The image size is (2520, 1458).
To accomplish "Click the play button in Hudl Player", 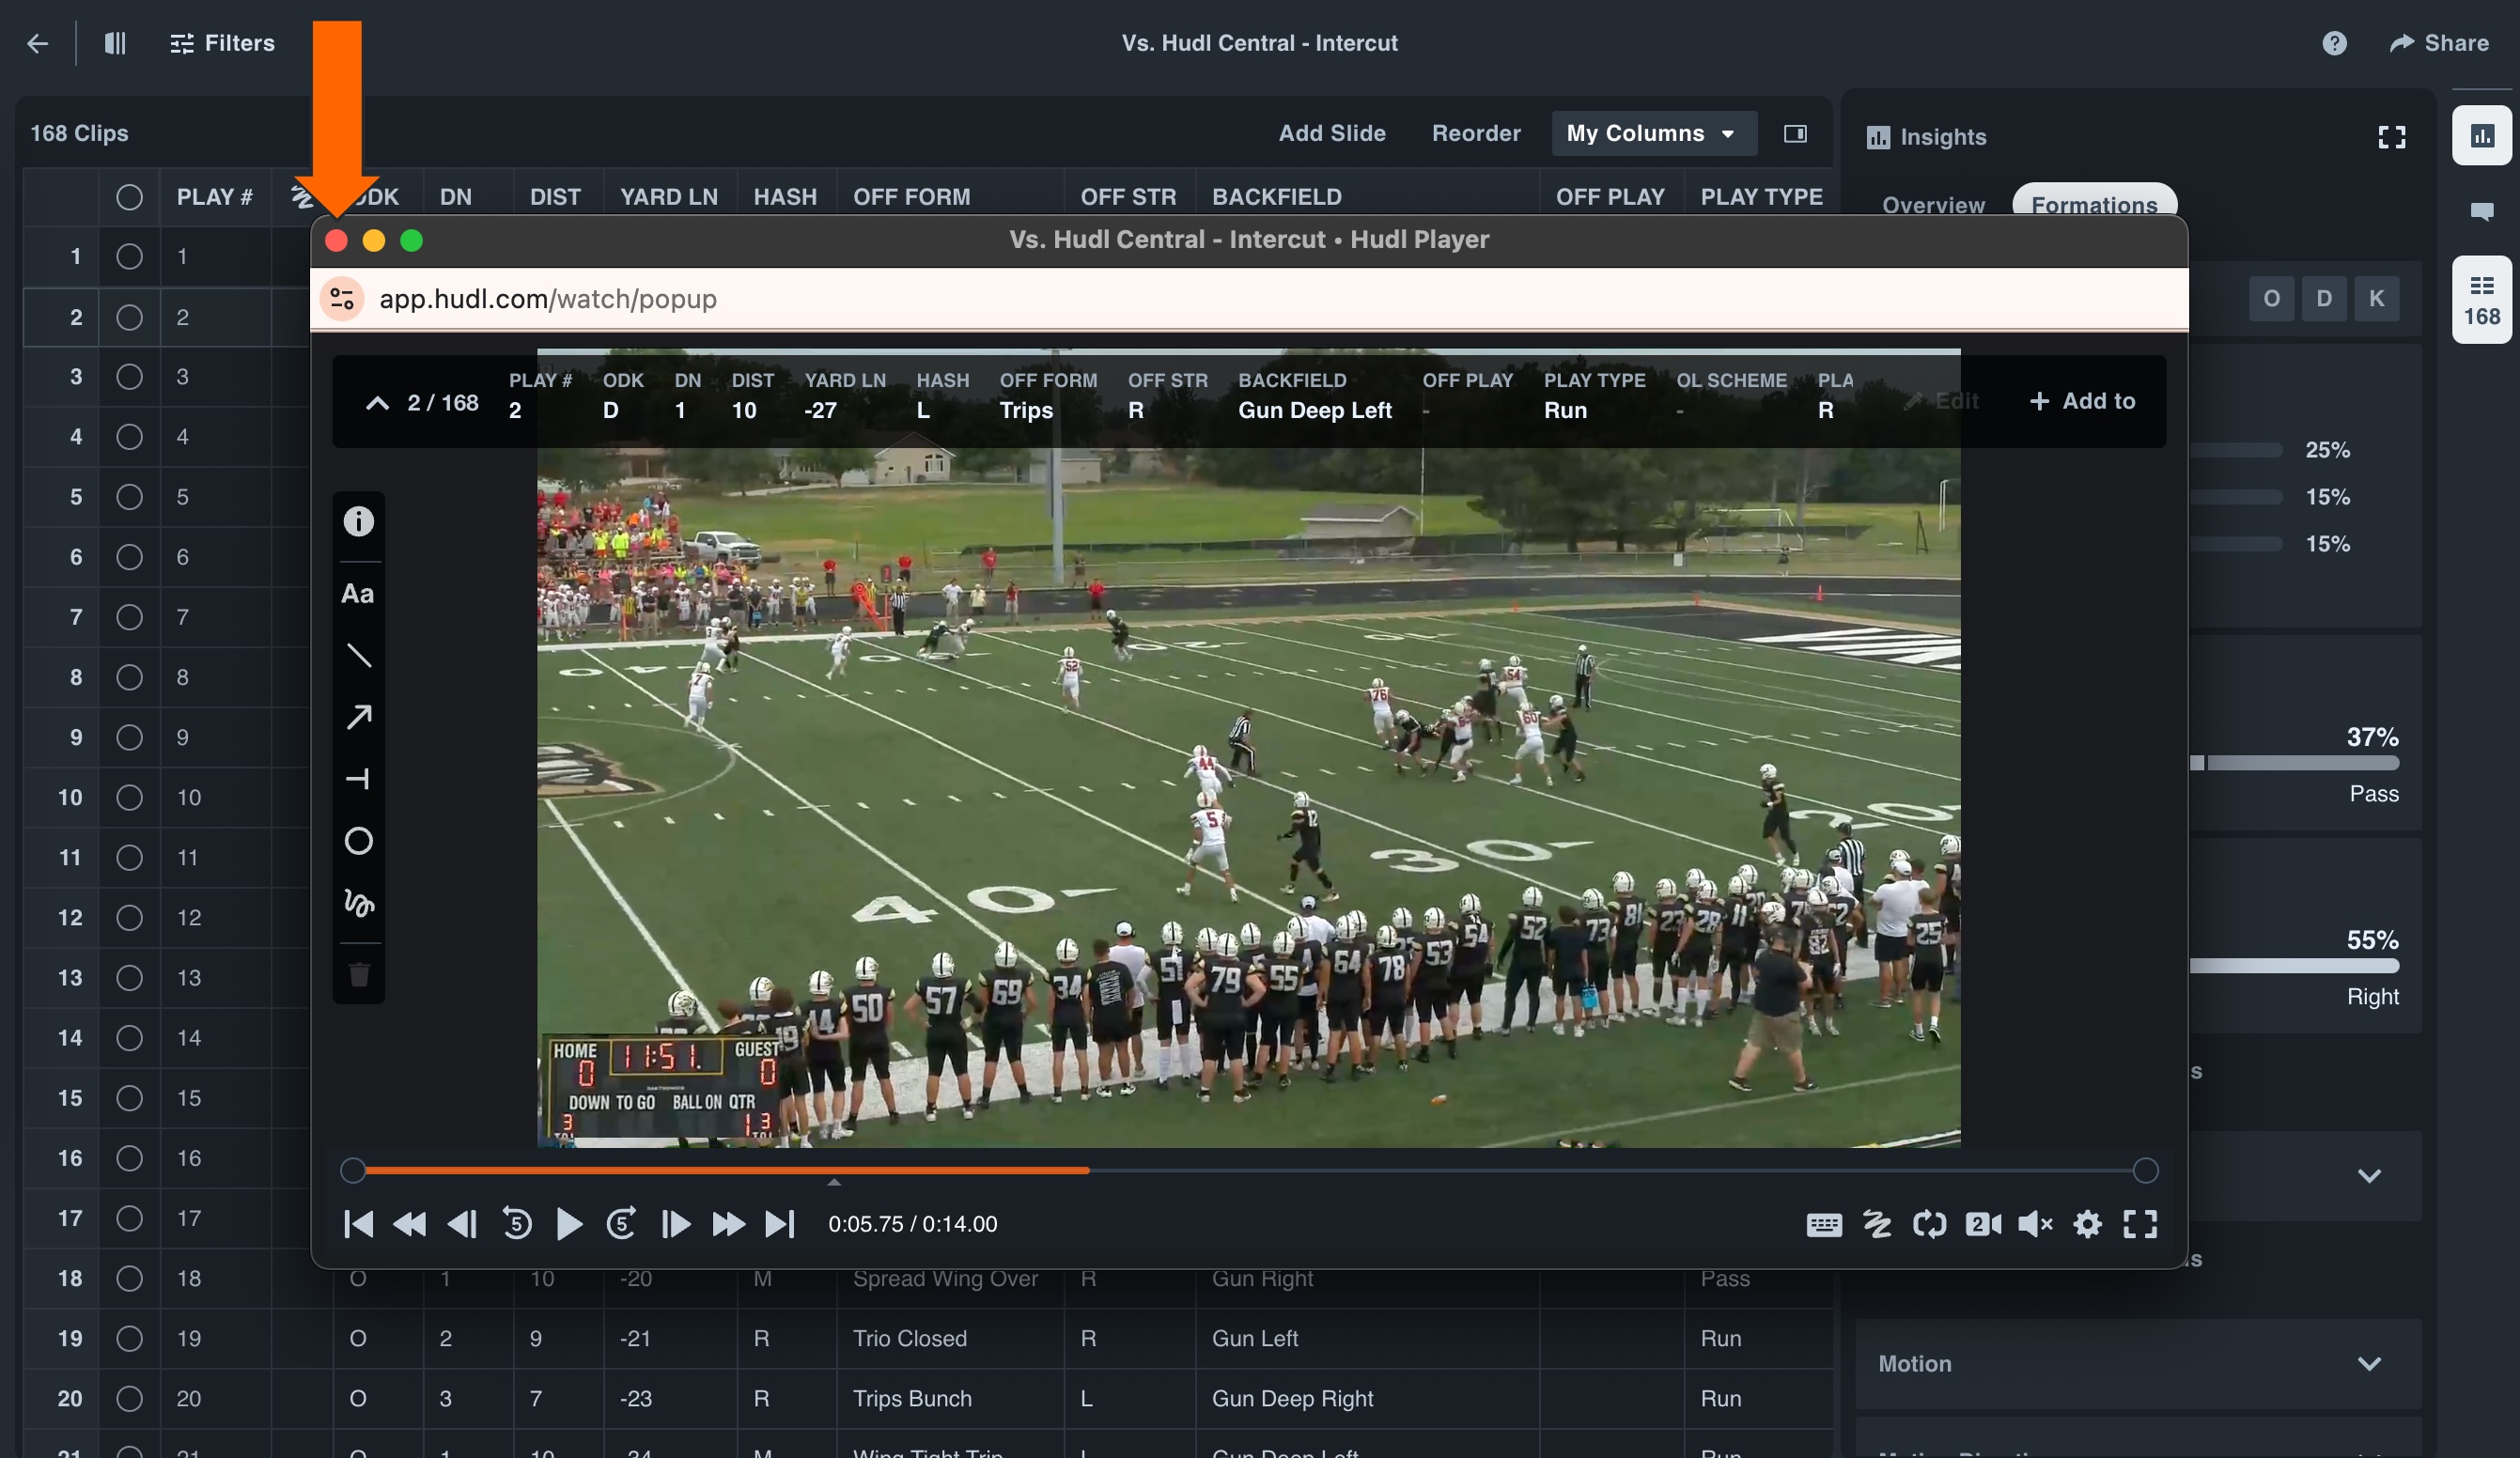I will [x=569, y=1224].
